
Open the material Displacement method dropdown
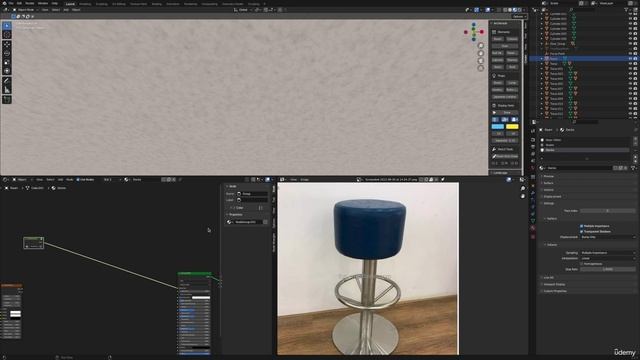tap(608, 237)
